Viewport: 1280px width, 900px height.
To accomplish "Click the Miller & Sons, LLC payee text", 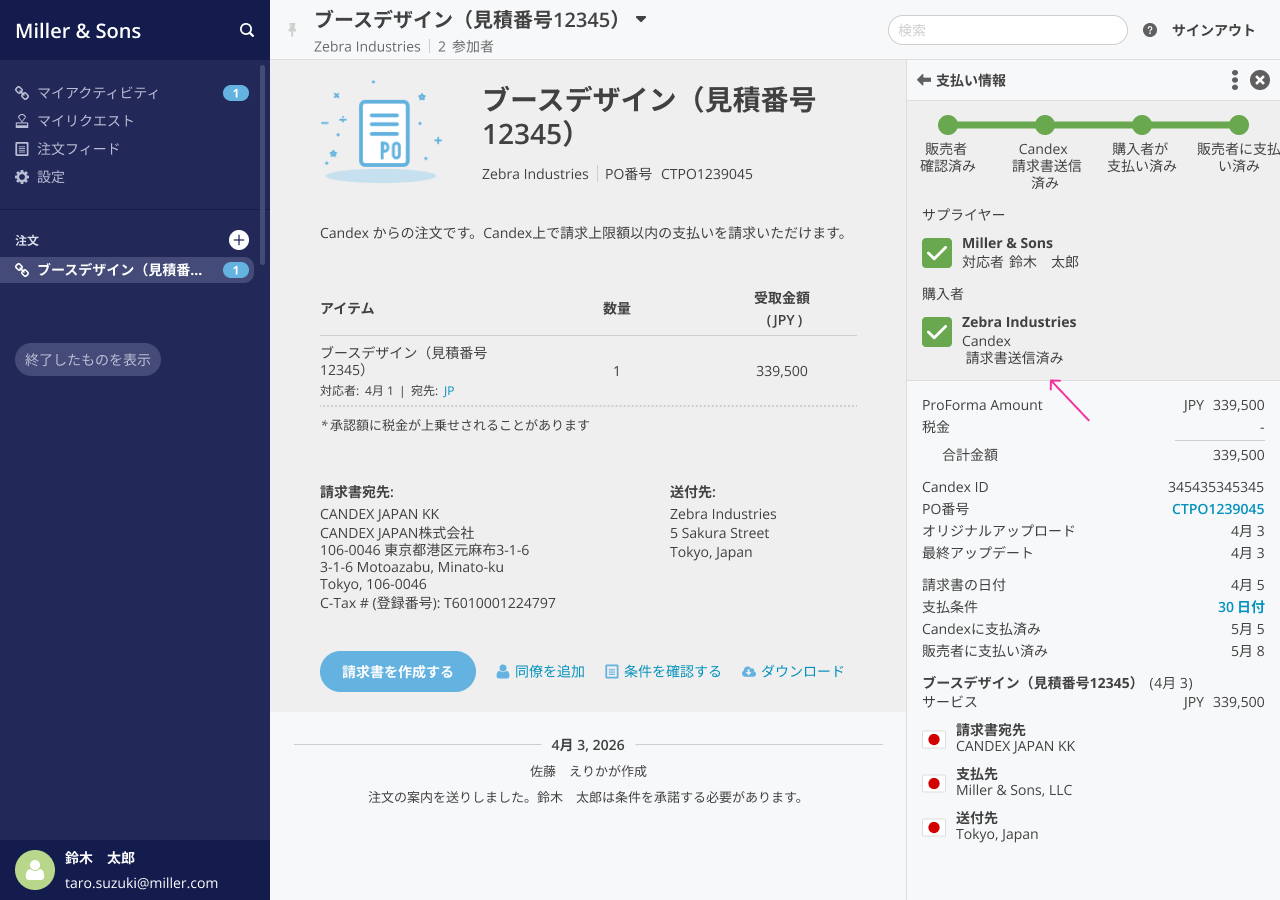I will (x=1014, y=790).
